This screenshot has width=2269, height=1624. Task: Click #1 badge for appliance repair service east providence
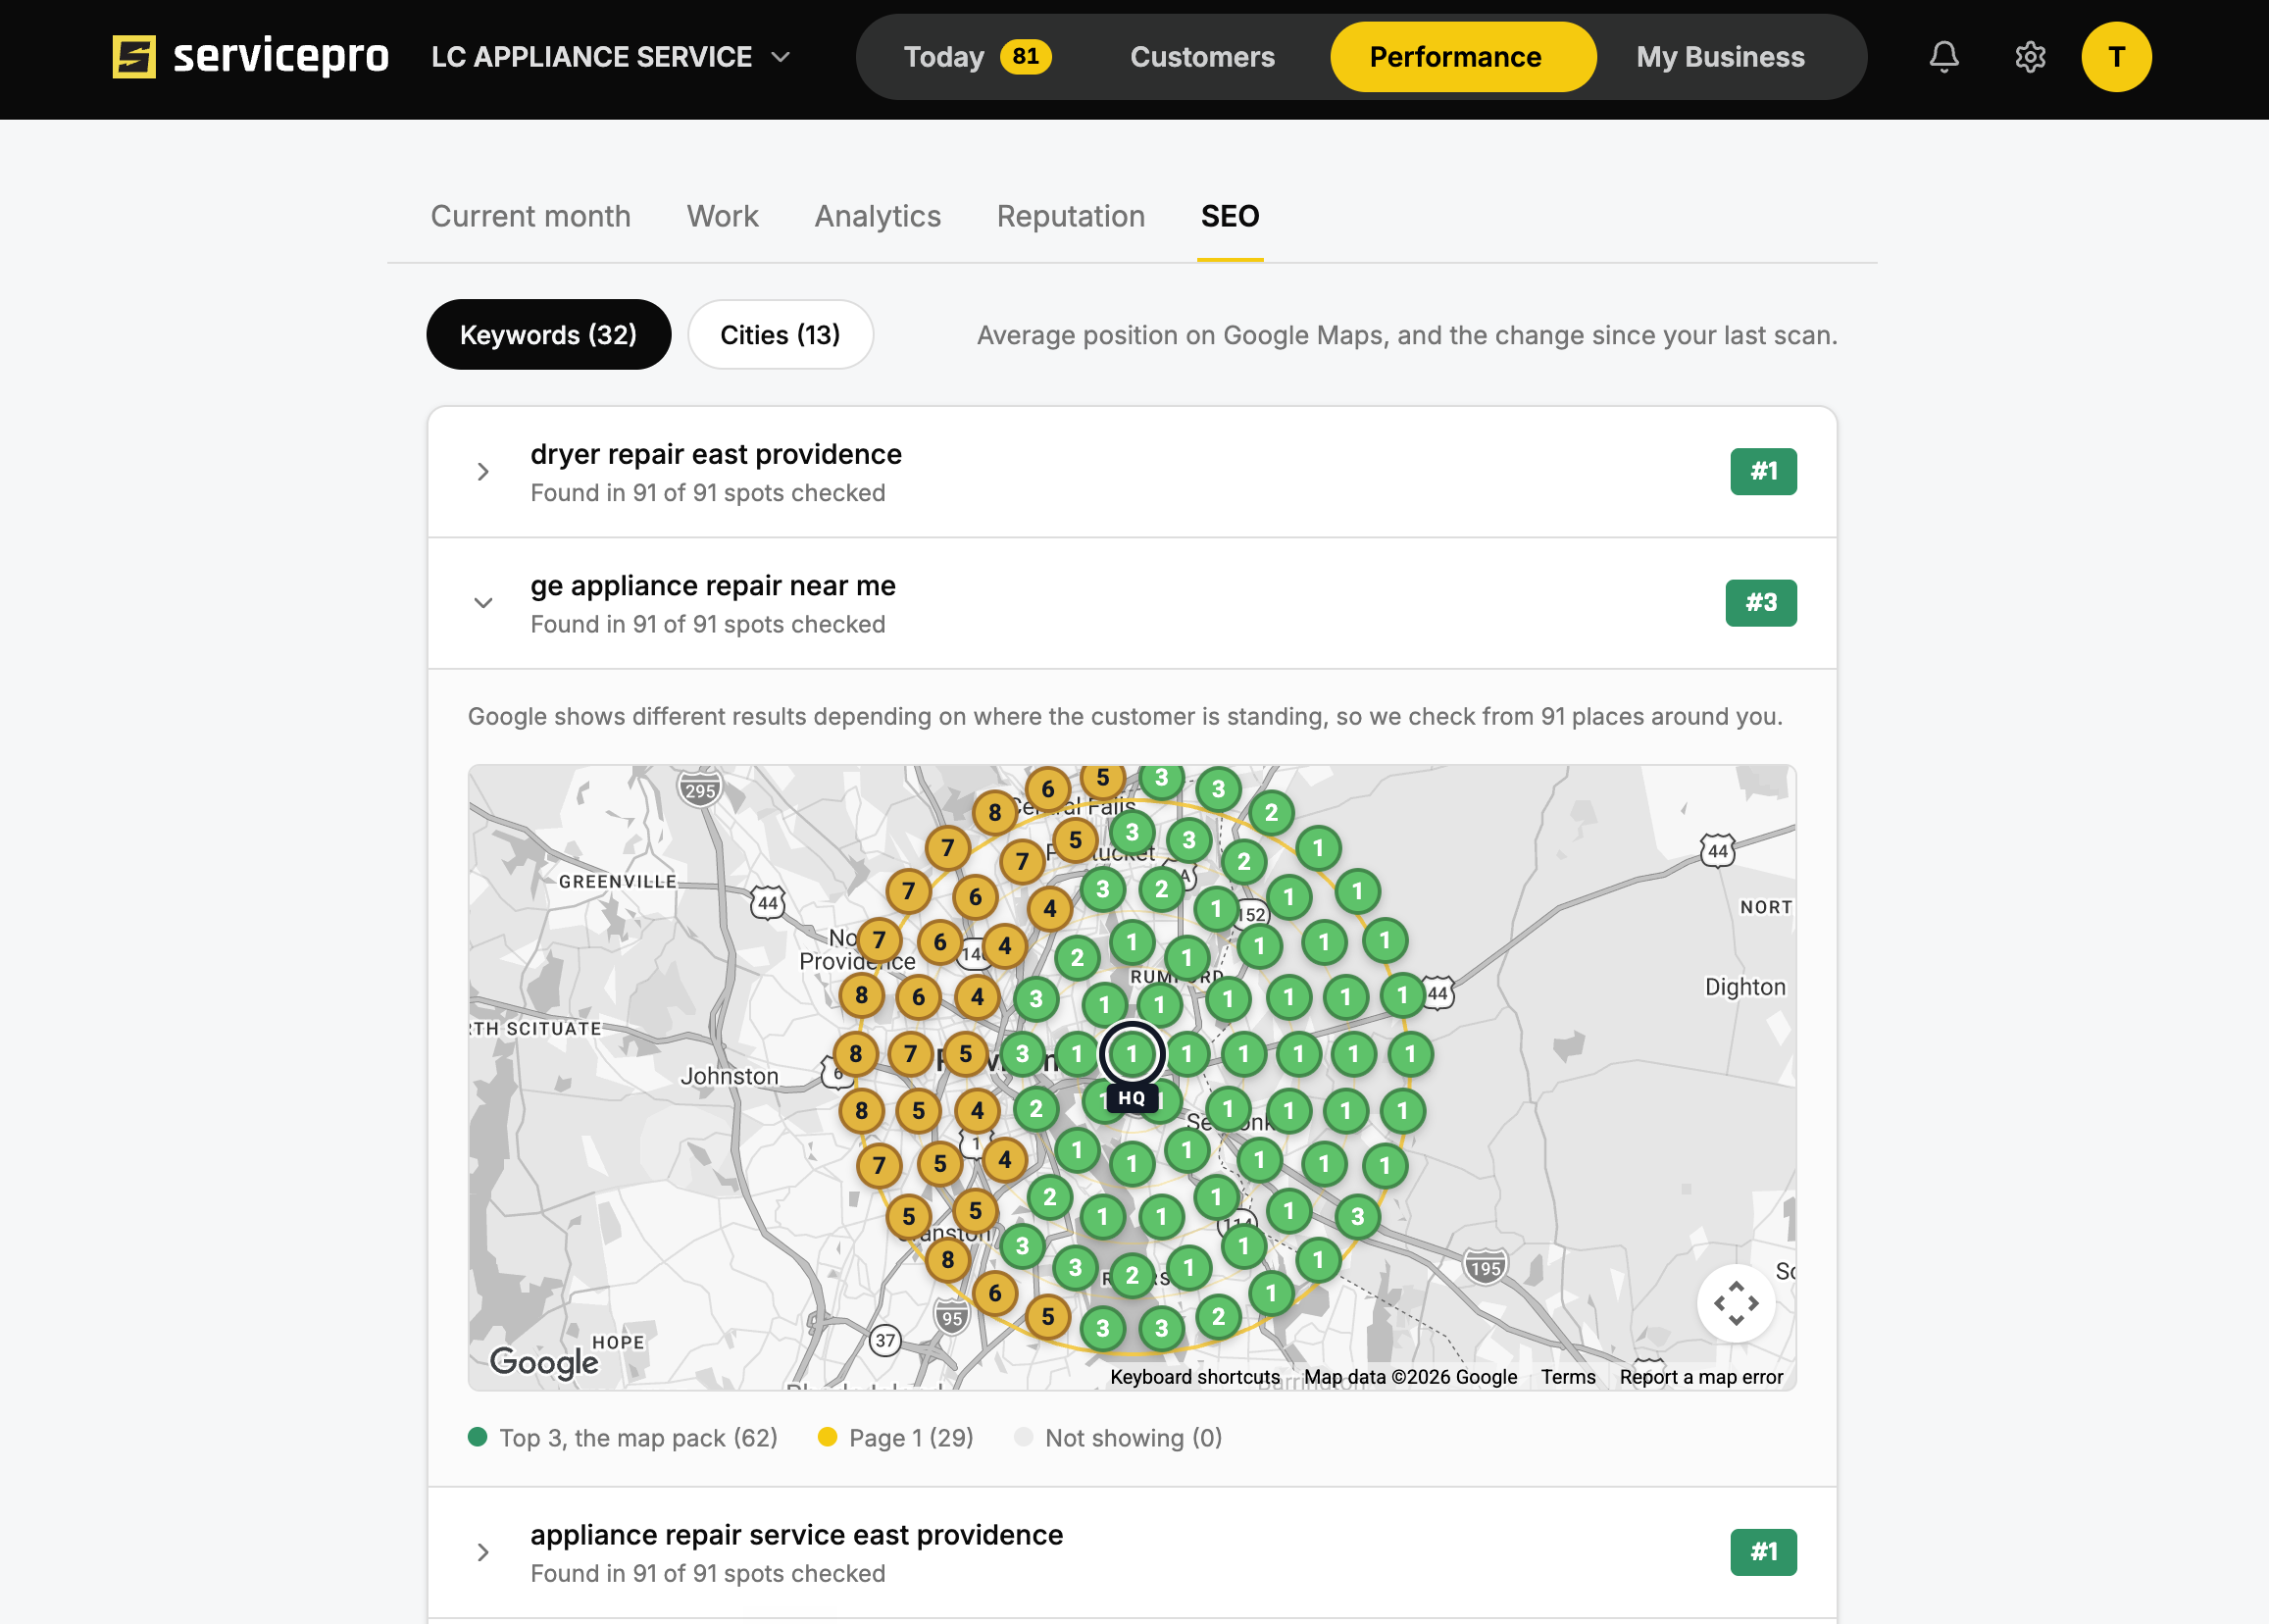pos(1763,1552)
